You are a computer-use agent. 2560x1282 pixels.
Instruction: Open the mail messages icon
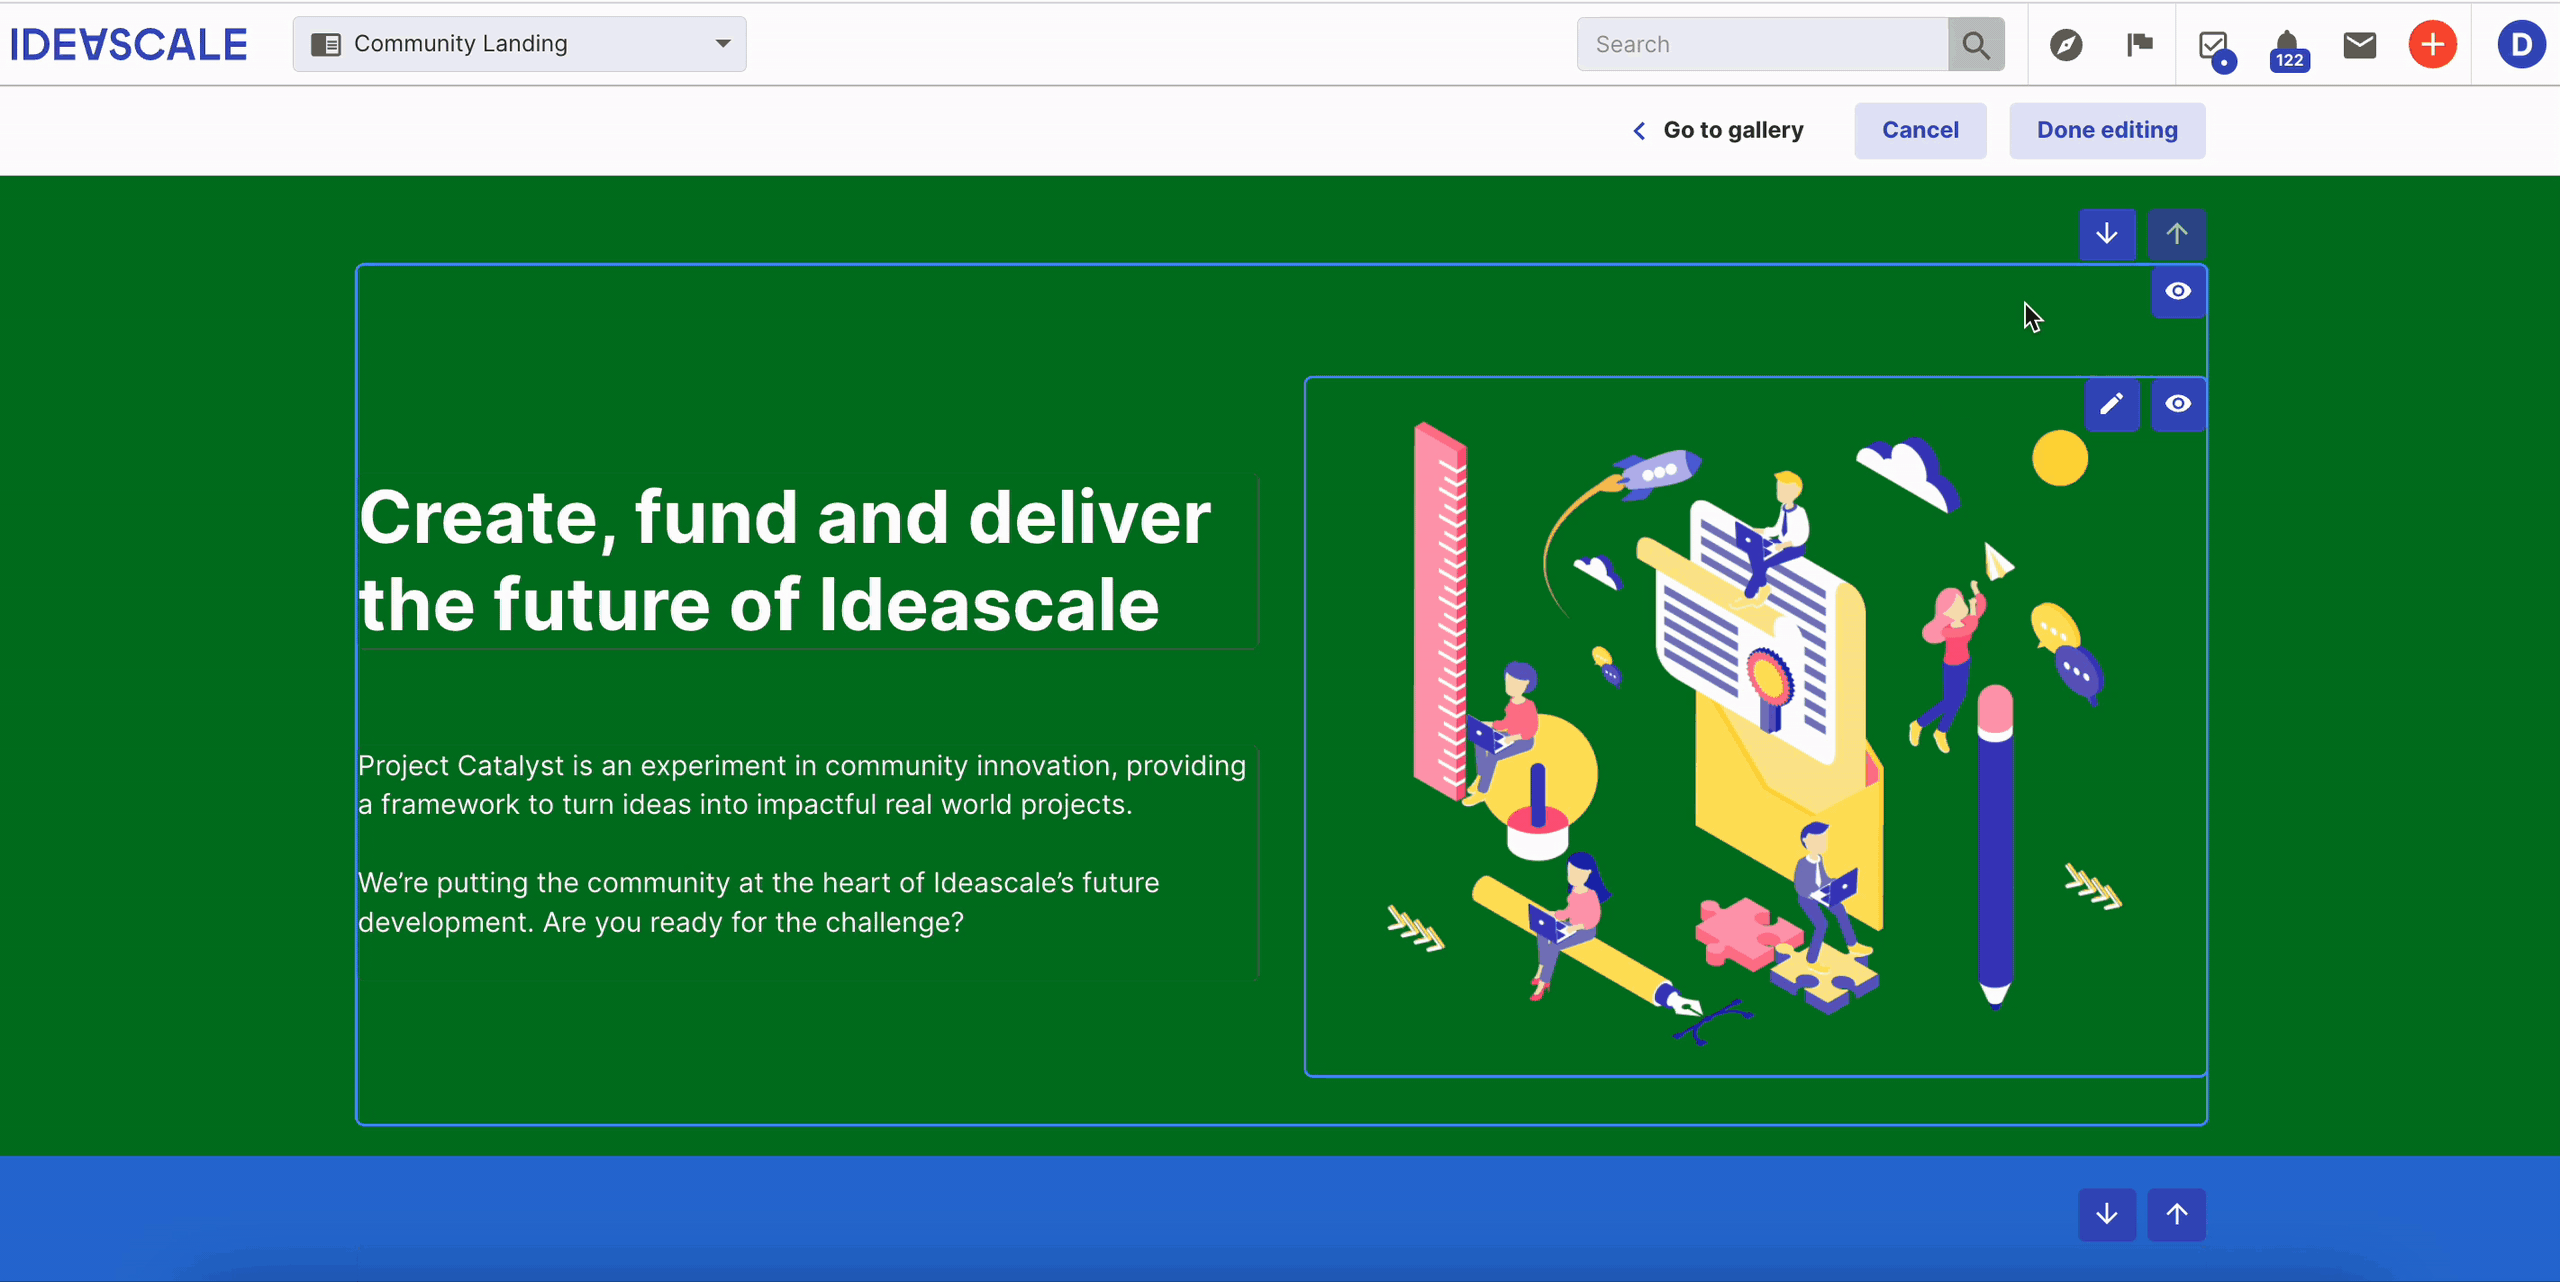click(x=2360, y=44)
